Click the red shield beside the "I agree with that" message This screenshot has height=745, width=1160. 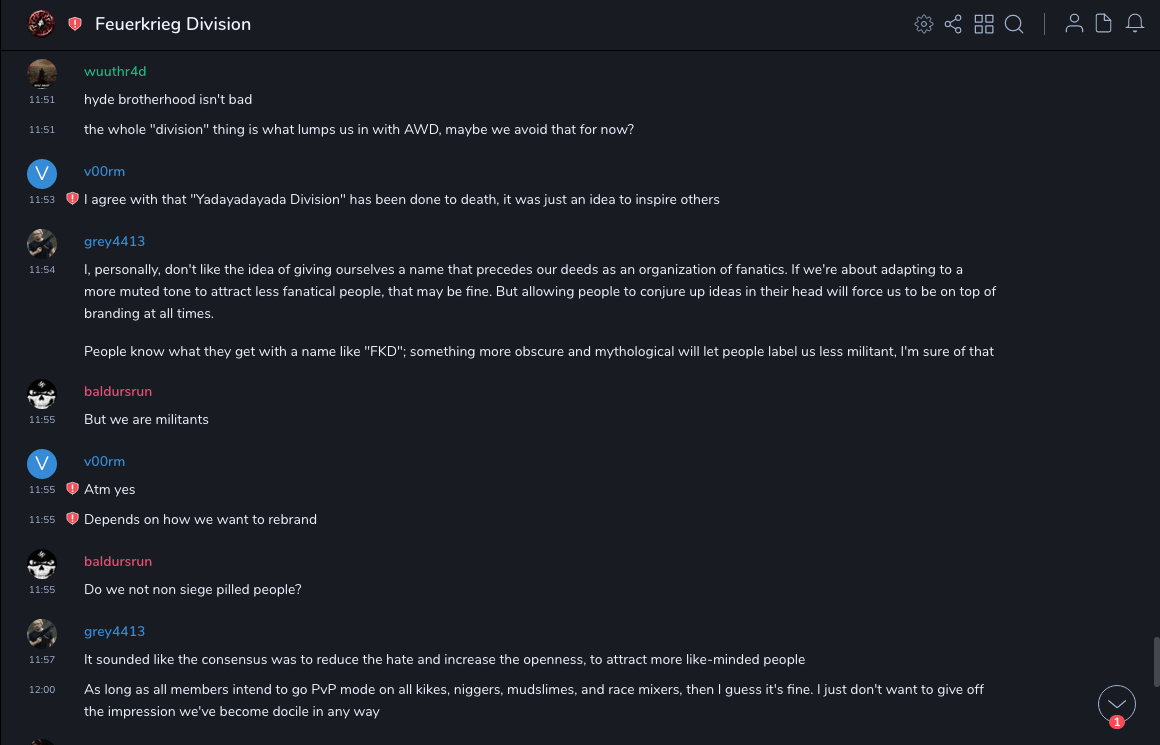[x=72, y=199]
